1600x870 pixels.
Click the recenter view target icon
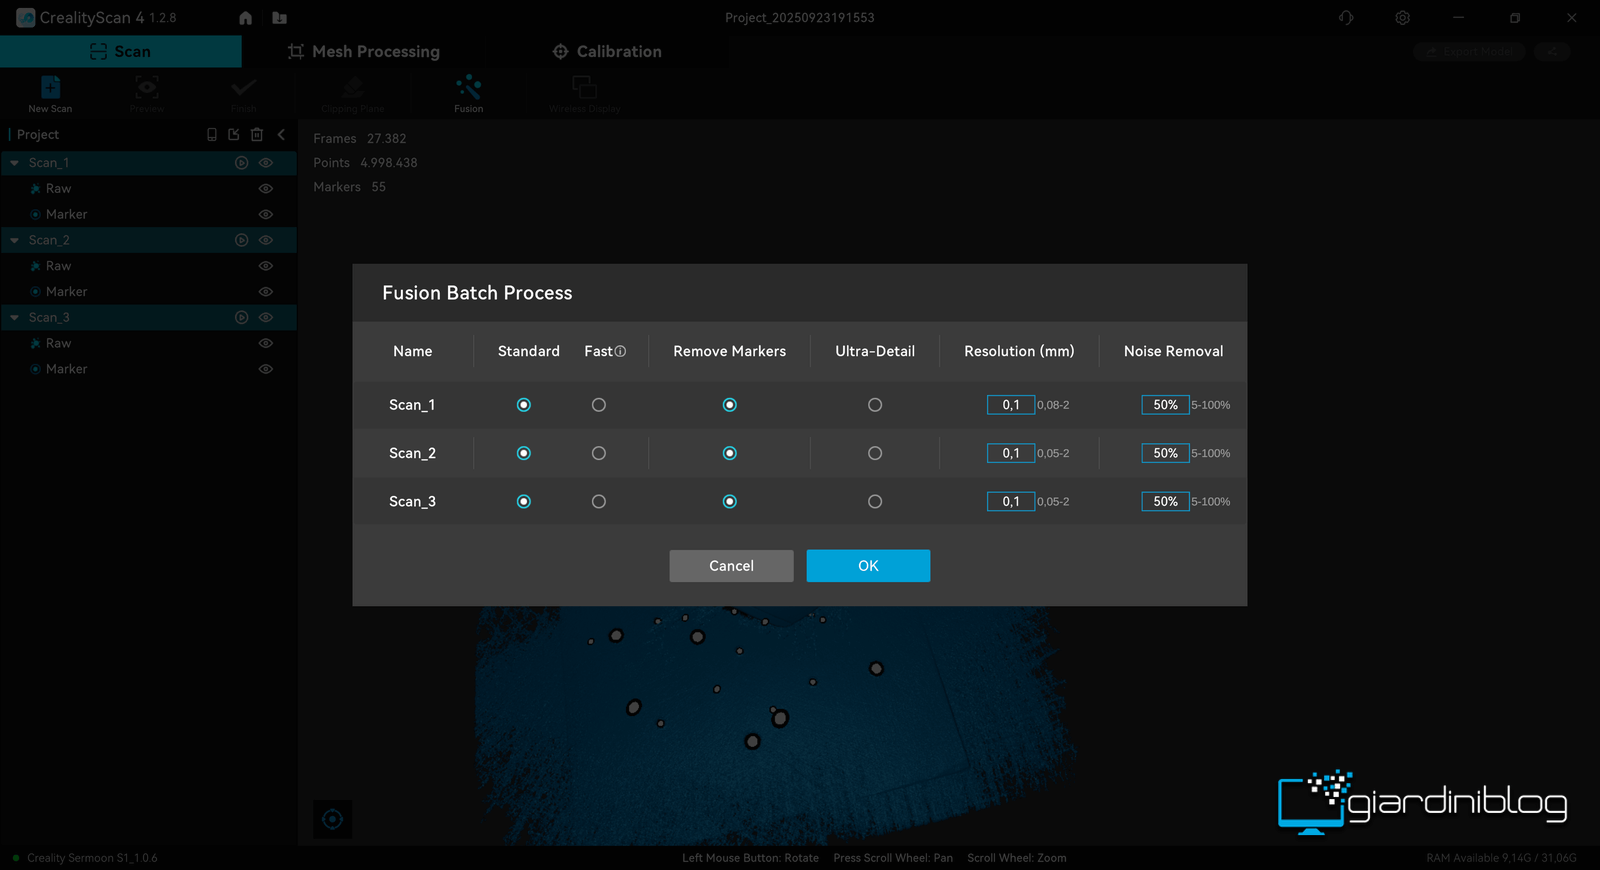pos(332,820)
